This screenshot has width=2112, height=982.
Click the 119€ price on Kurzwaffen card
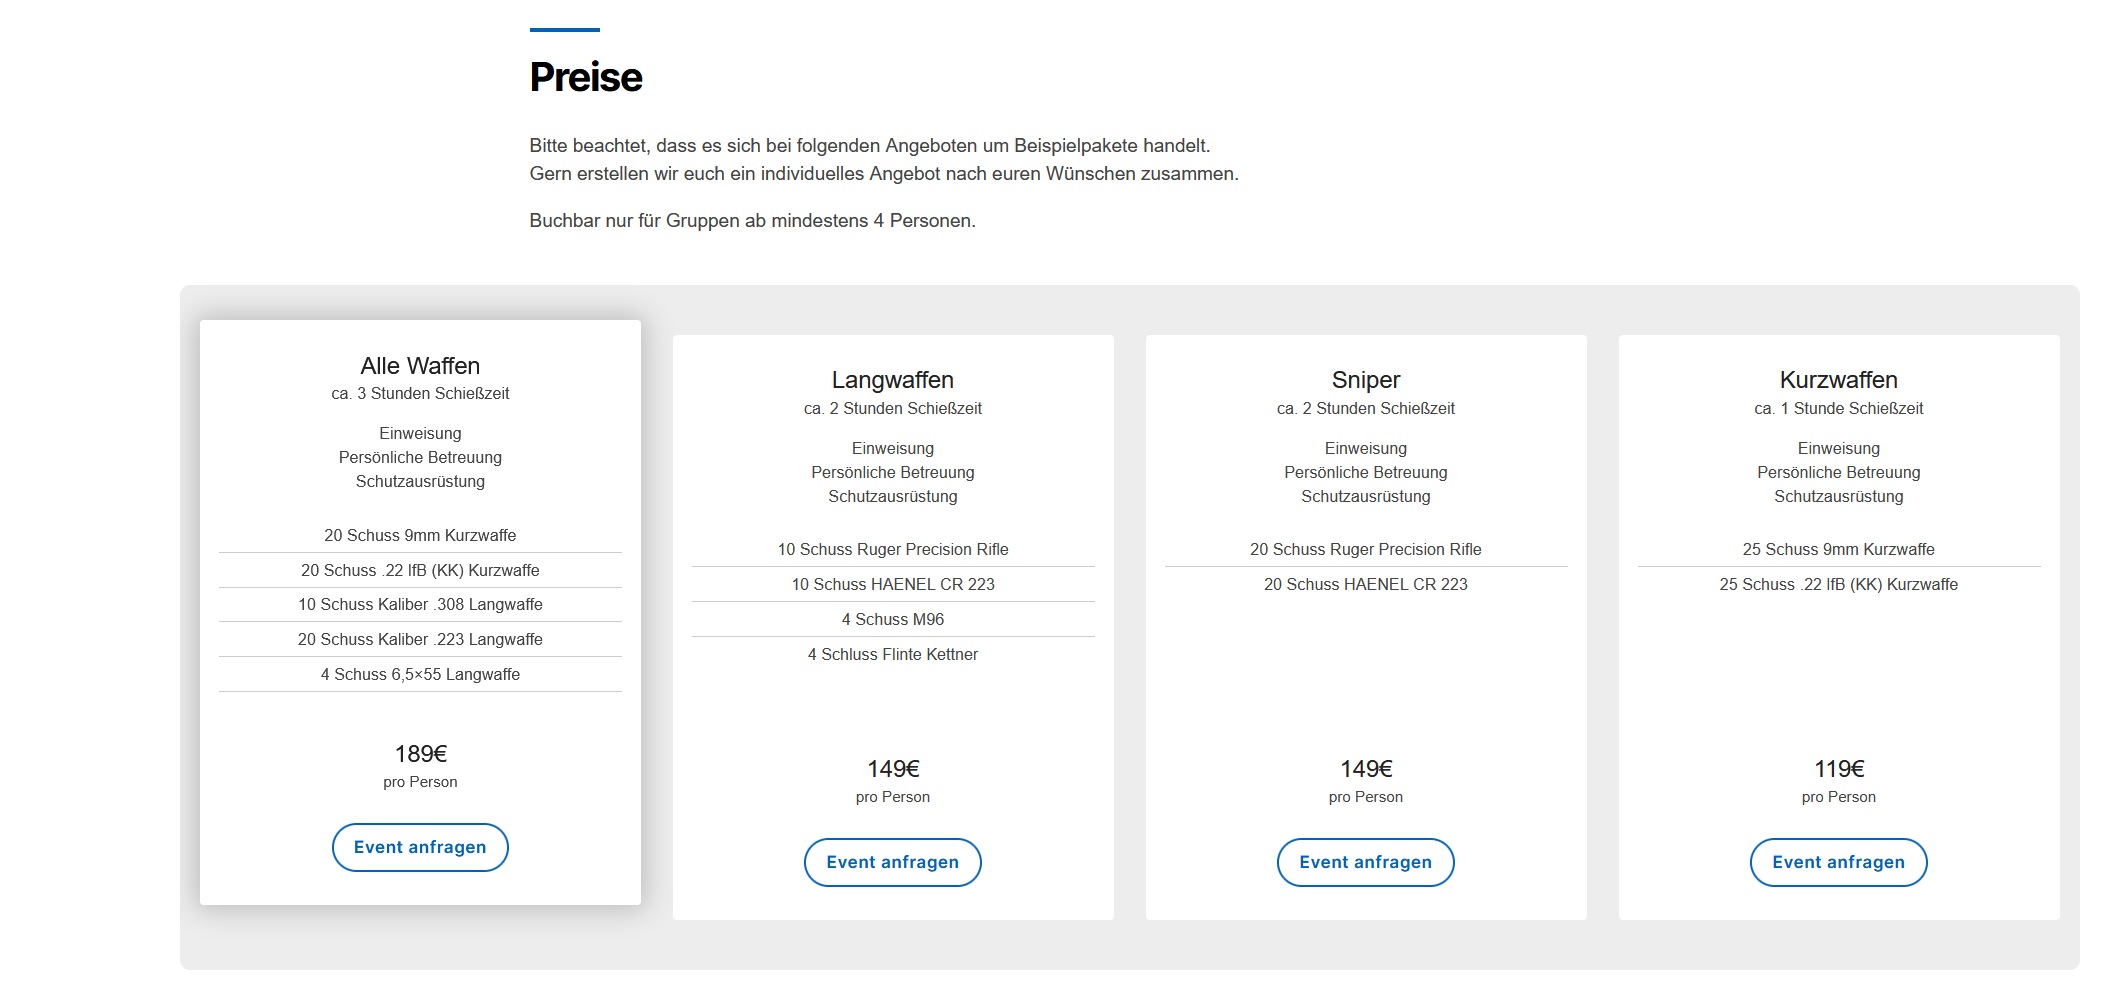pyautogui.click(x=1838, y=769)
